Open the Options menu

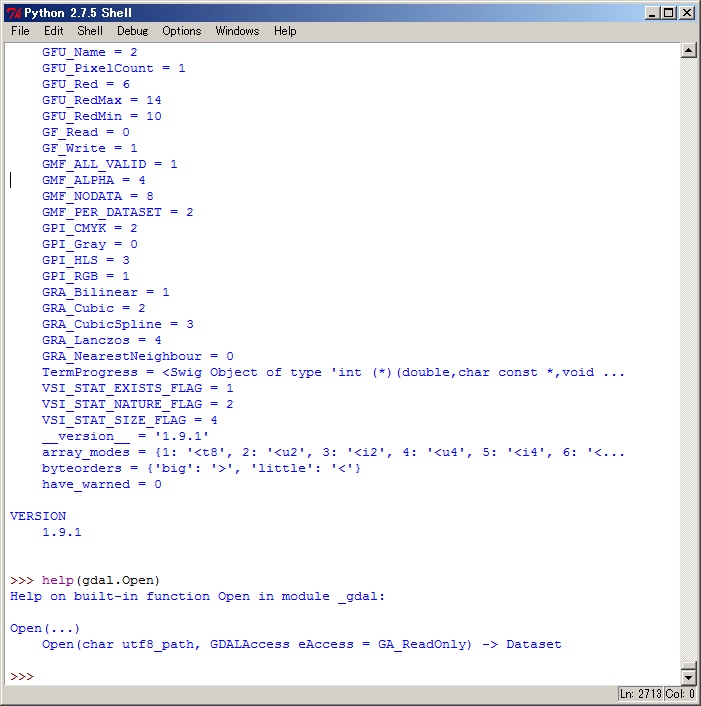pyautogui.click(x=182, y=31)
